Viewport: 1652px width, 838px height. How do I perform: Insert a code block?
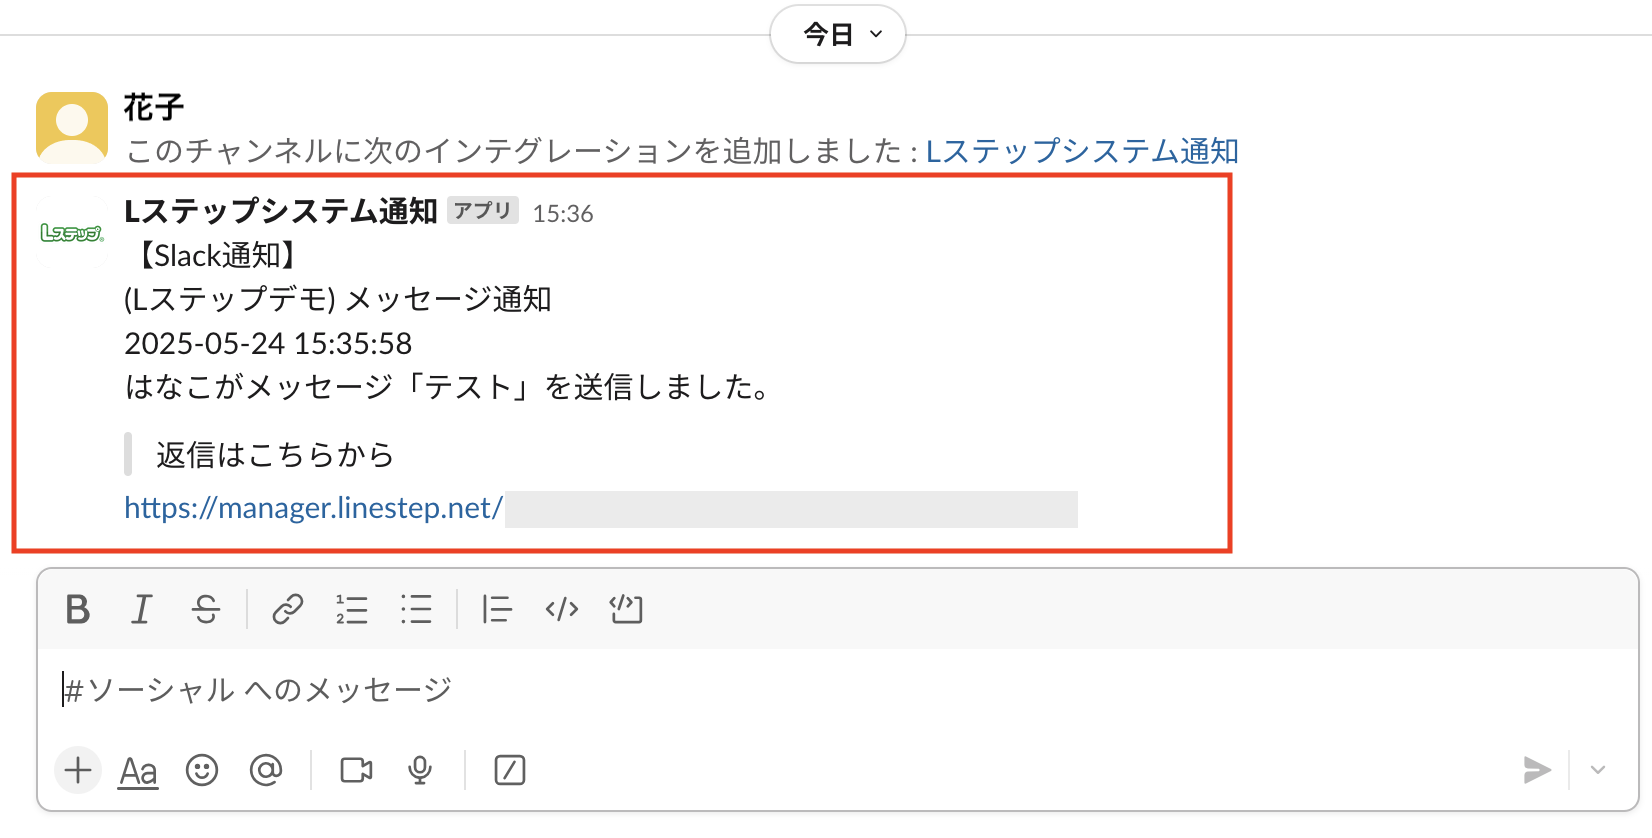click(626, 609)
